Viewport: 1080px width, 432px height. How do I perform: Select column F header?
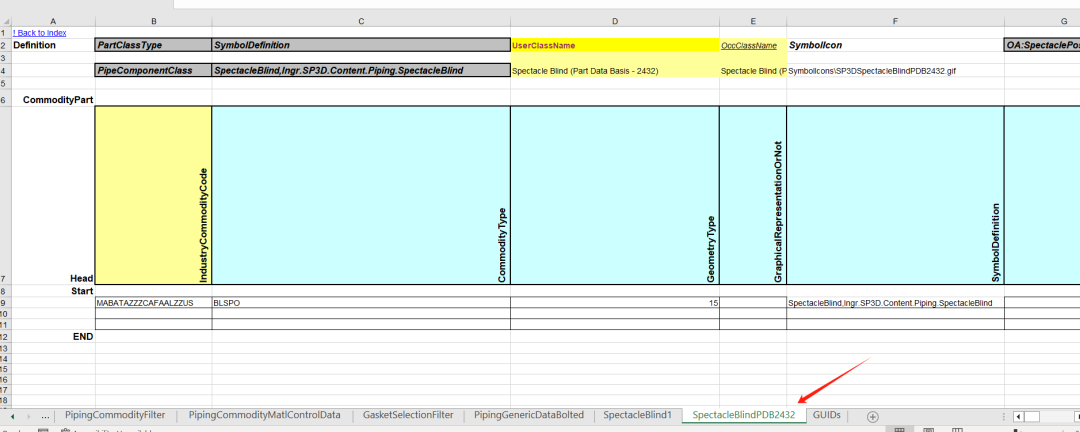pyautogui.click(x=895, y=21)
